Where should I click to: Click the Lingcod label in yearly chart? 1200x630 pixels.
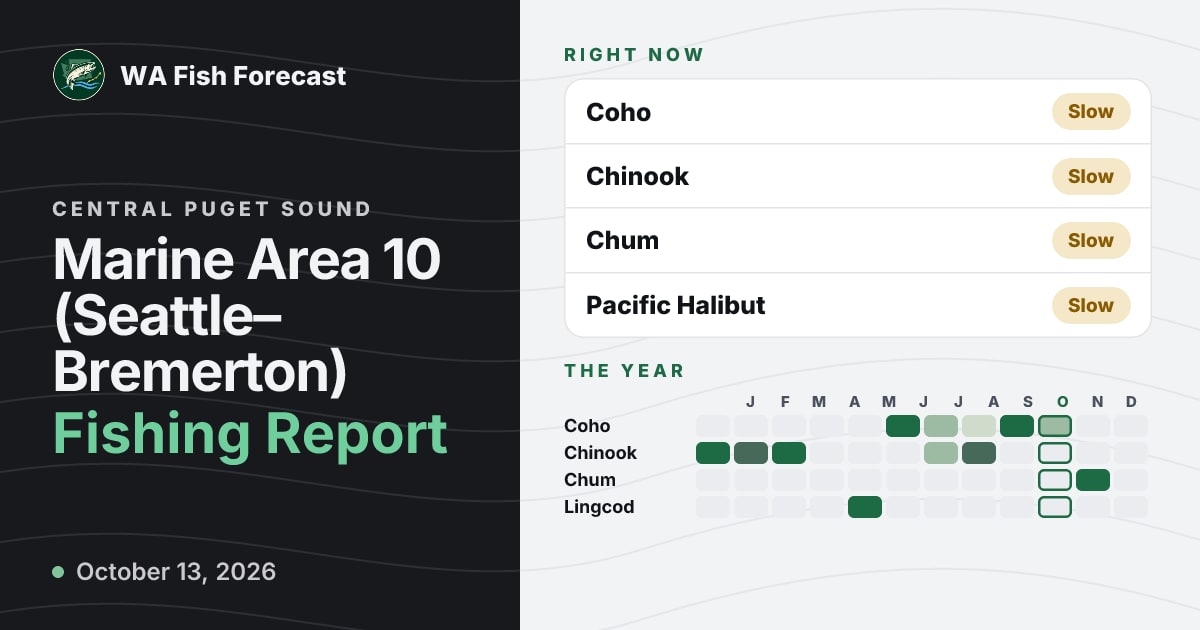pos(599,507)
